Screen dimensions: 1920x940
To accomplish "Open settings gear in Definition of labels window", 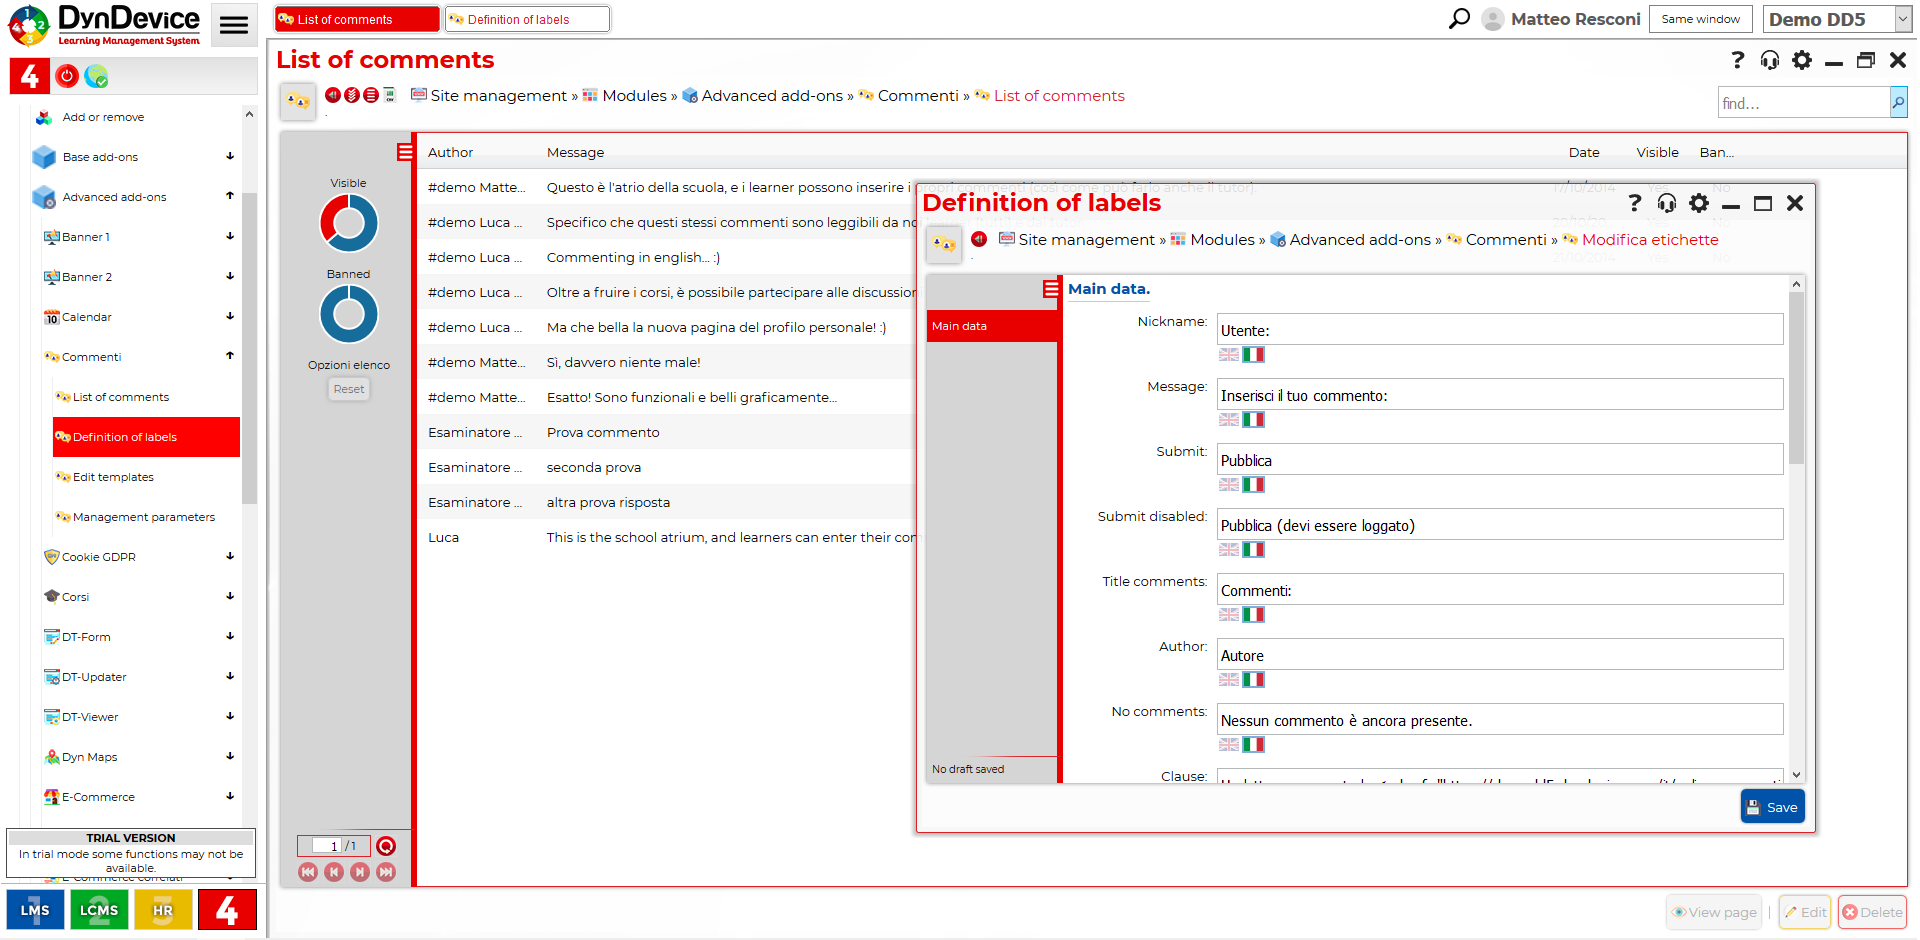I will coord(1699,203).
